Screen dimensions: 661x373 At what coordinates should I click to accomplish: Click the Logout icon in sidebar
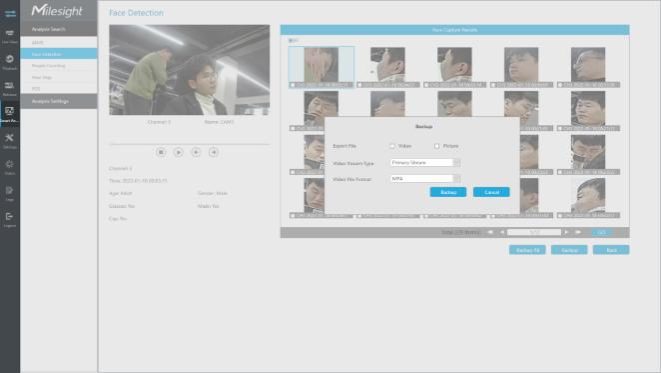[9, 219]
